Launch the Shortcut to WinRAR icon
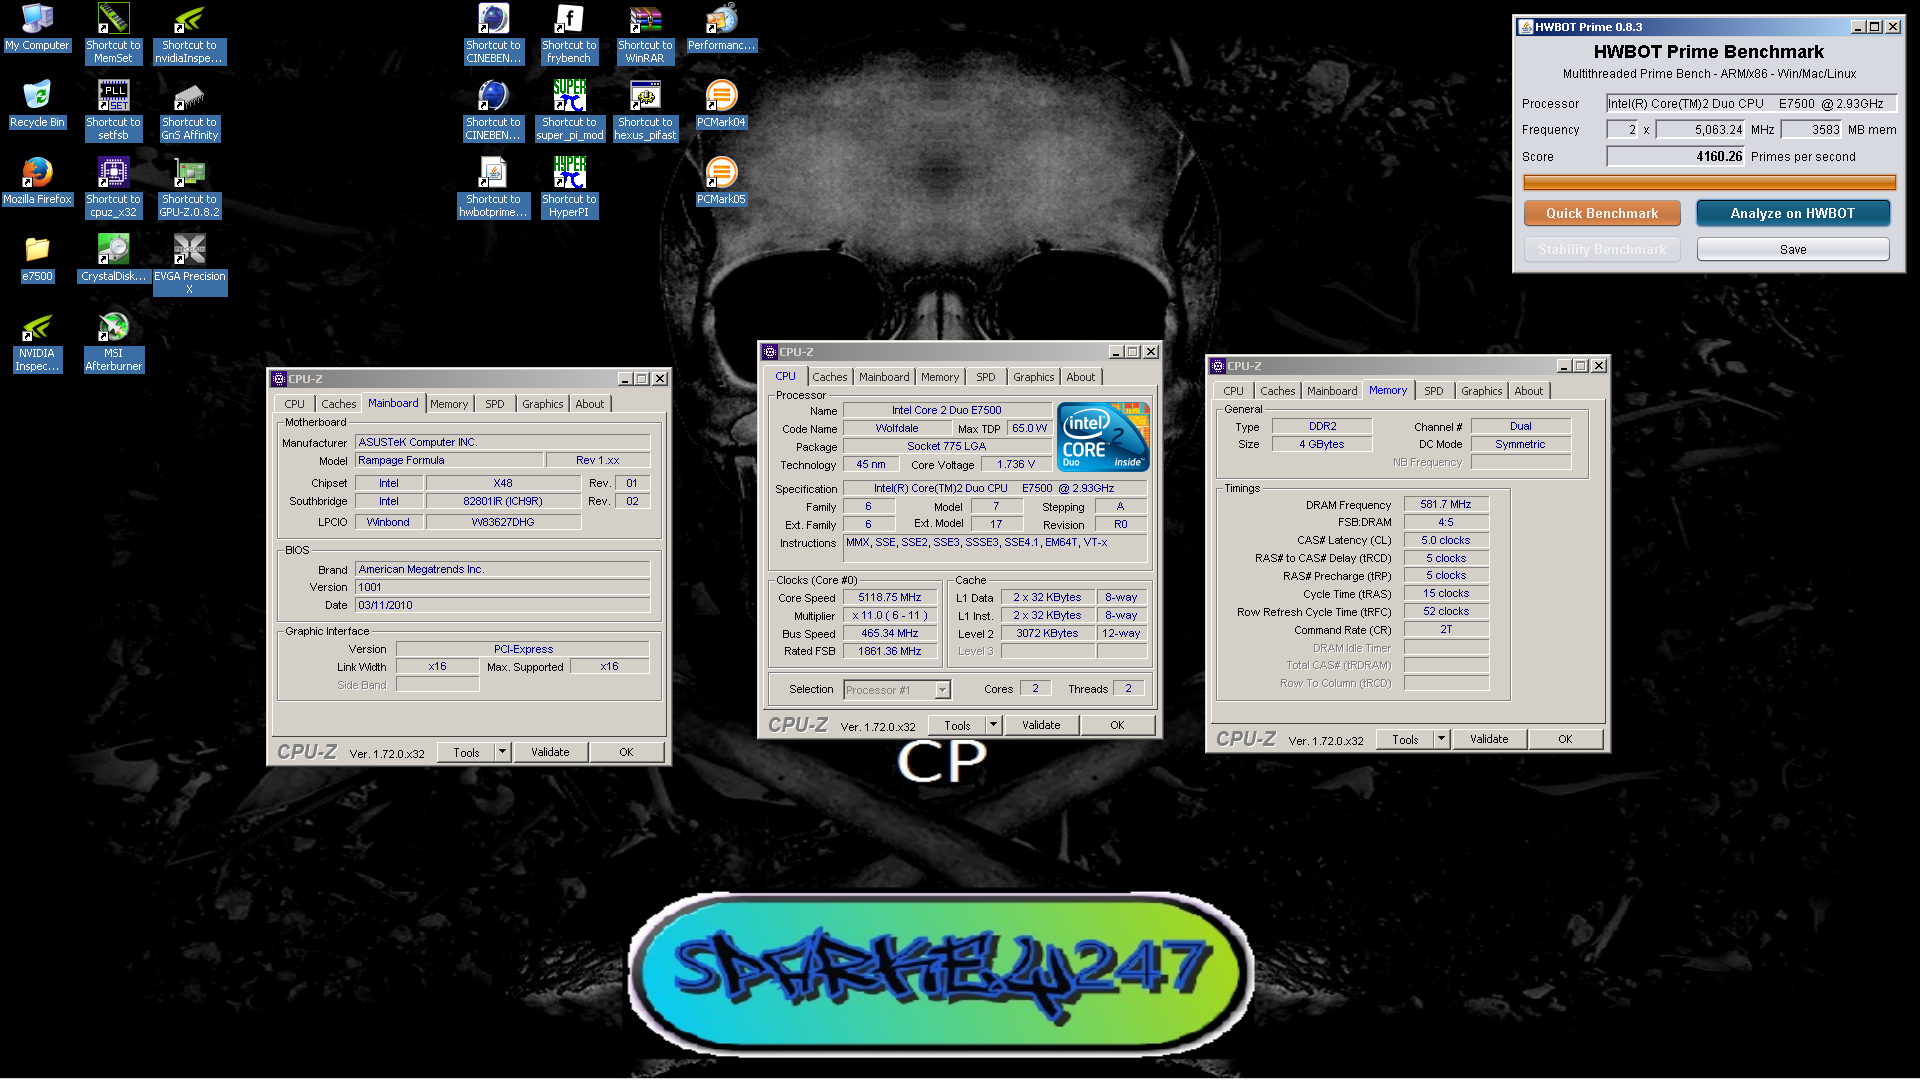The width and height of the screenshot is (1920, 1080). pyautogui.click(x=645, y=34)
